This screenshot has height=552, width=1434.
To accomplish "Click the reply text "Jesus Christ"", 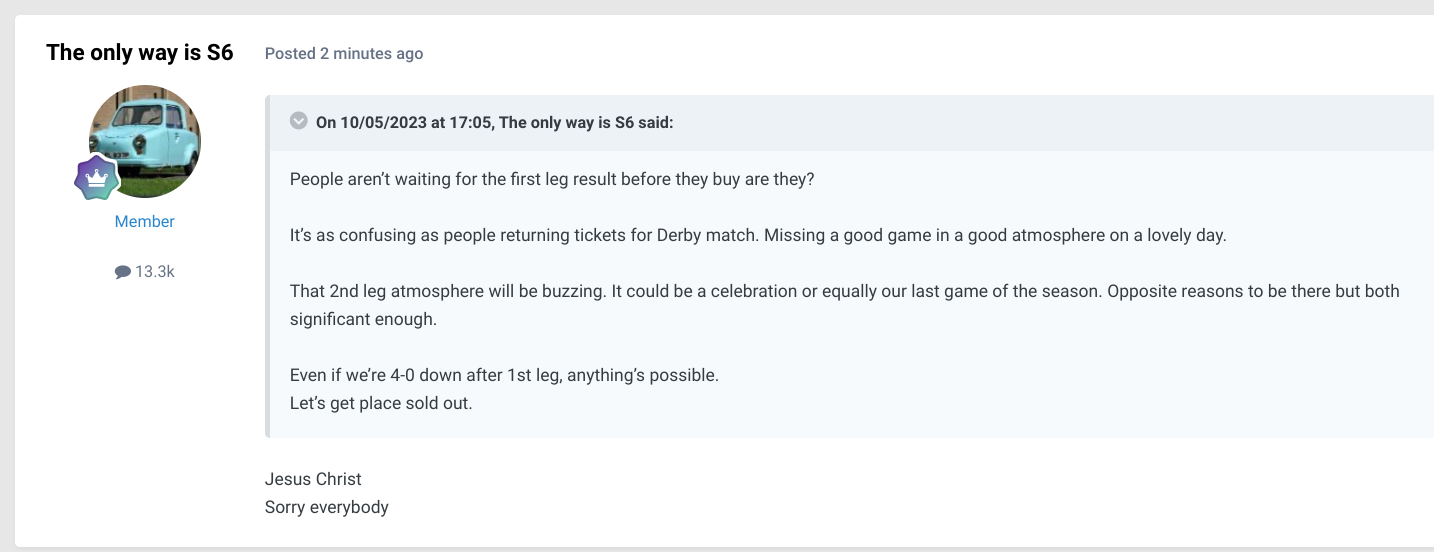I will point(313,479).
